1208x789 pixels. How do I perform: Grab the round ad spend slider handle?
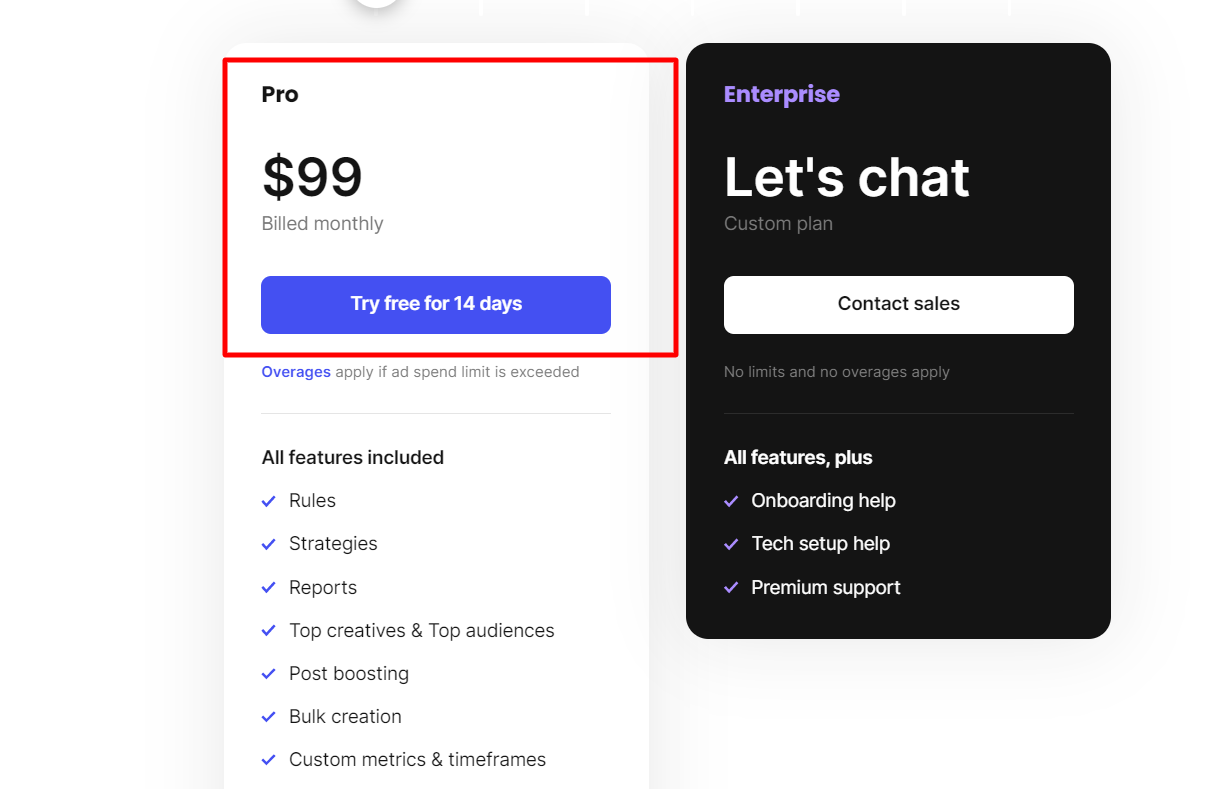pyautogui.click(x=377, y=2)
